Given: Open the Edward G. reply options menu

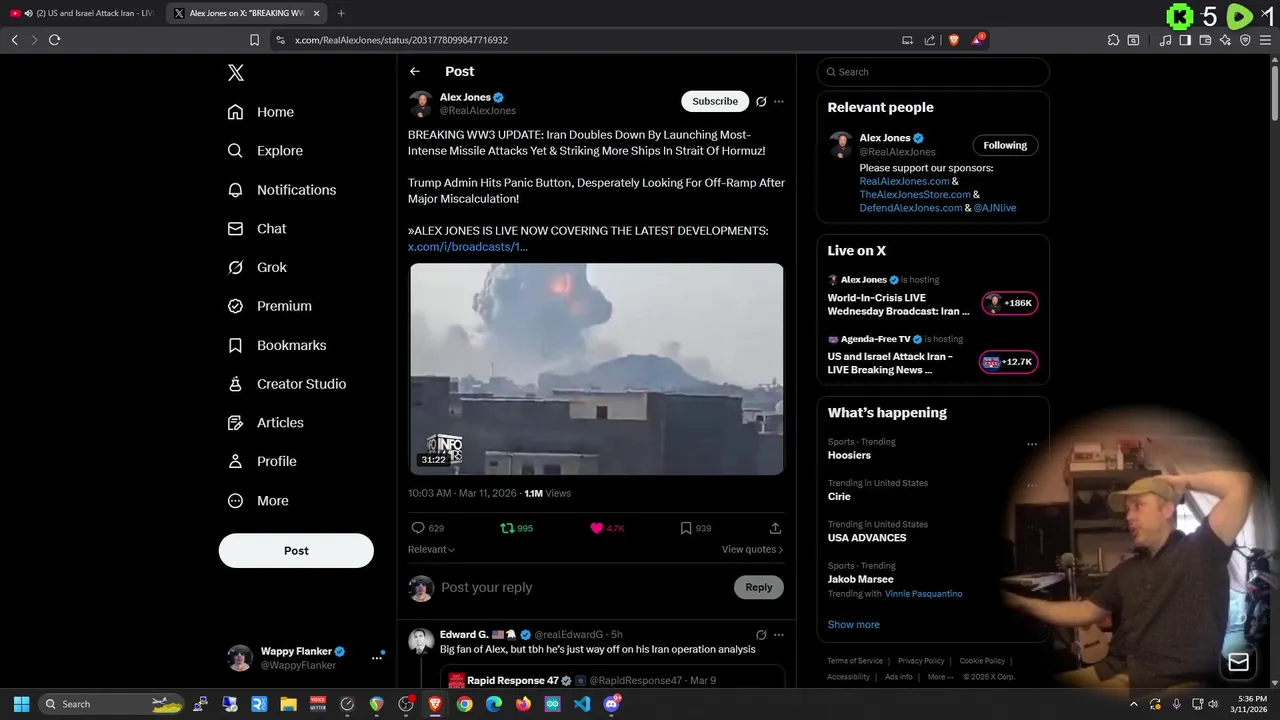Looking at the screenshot, I should point(779,635).
